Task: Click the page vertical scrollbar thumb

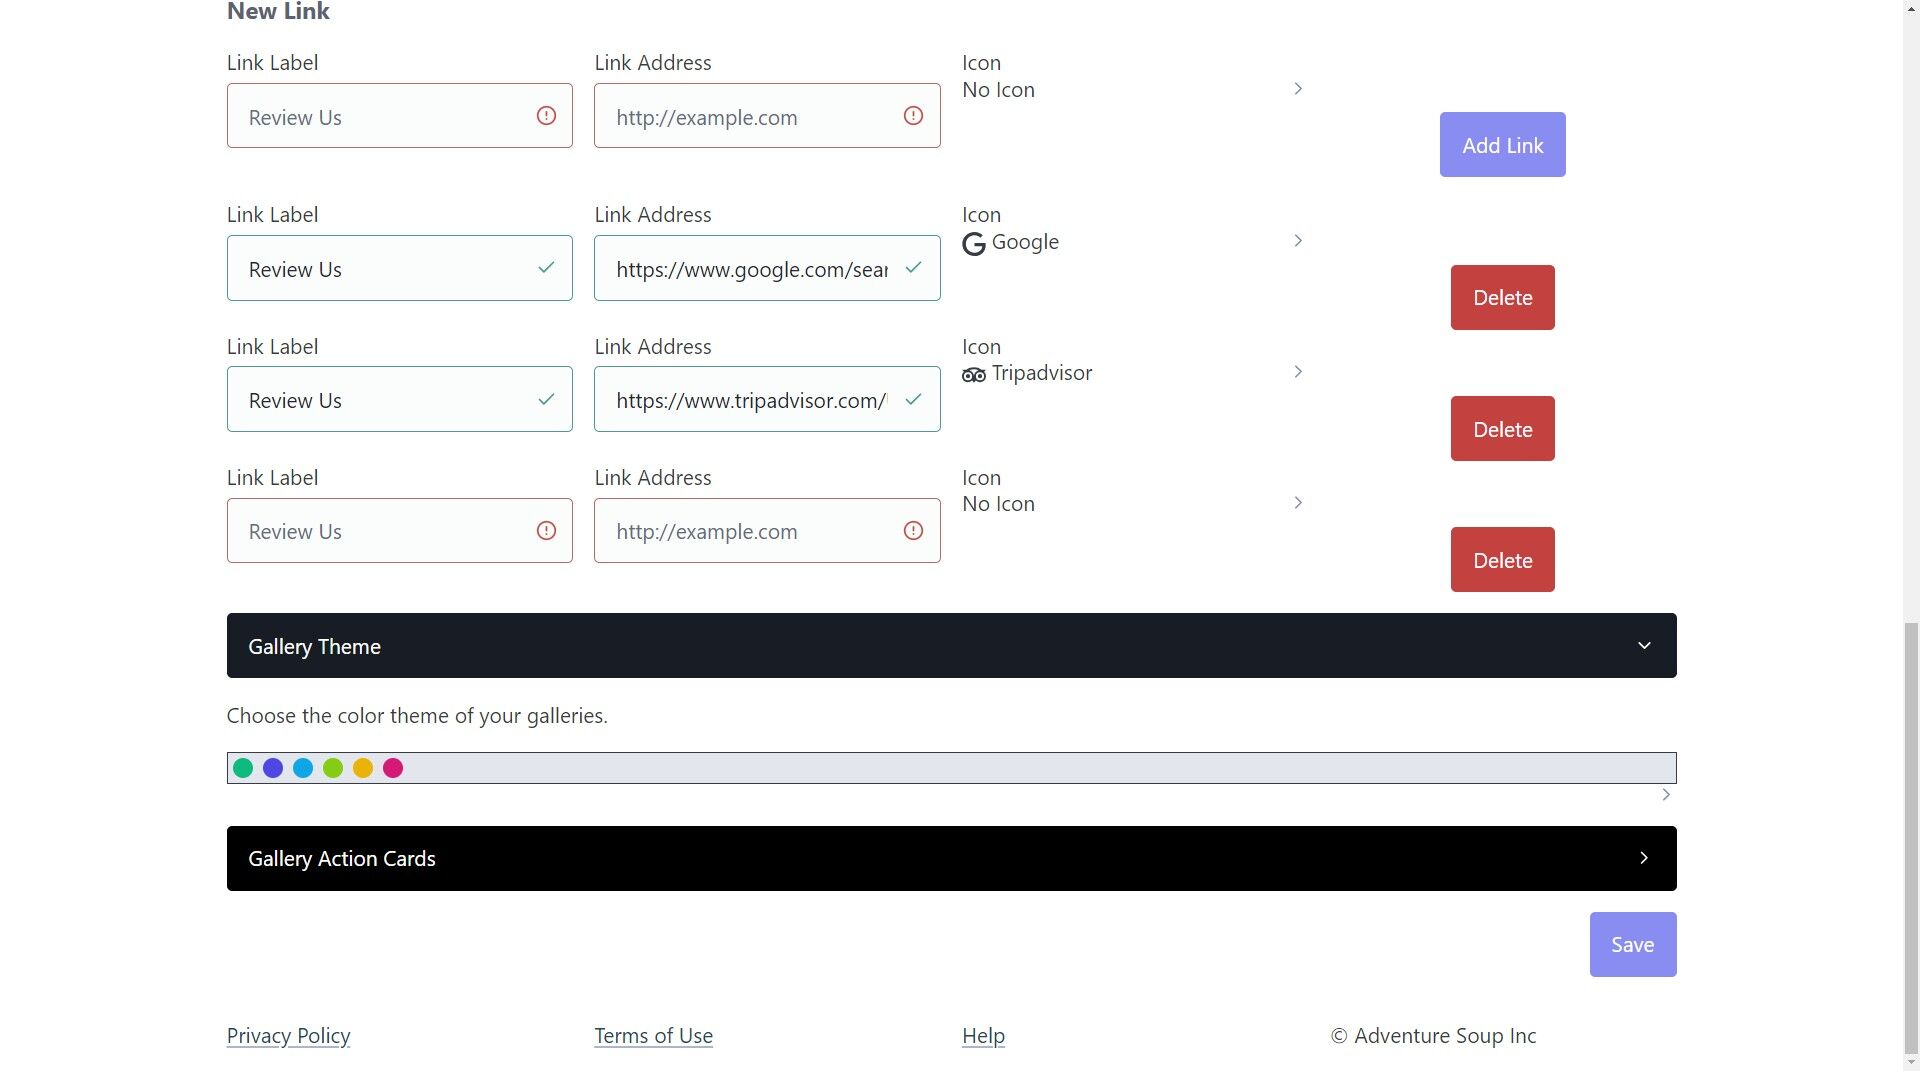Action: click(1911, 836)
